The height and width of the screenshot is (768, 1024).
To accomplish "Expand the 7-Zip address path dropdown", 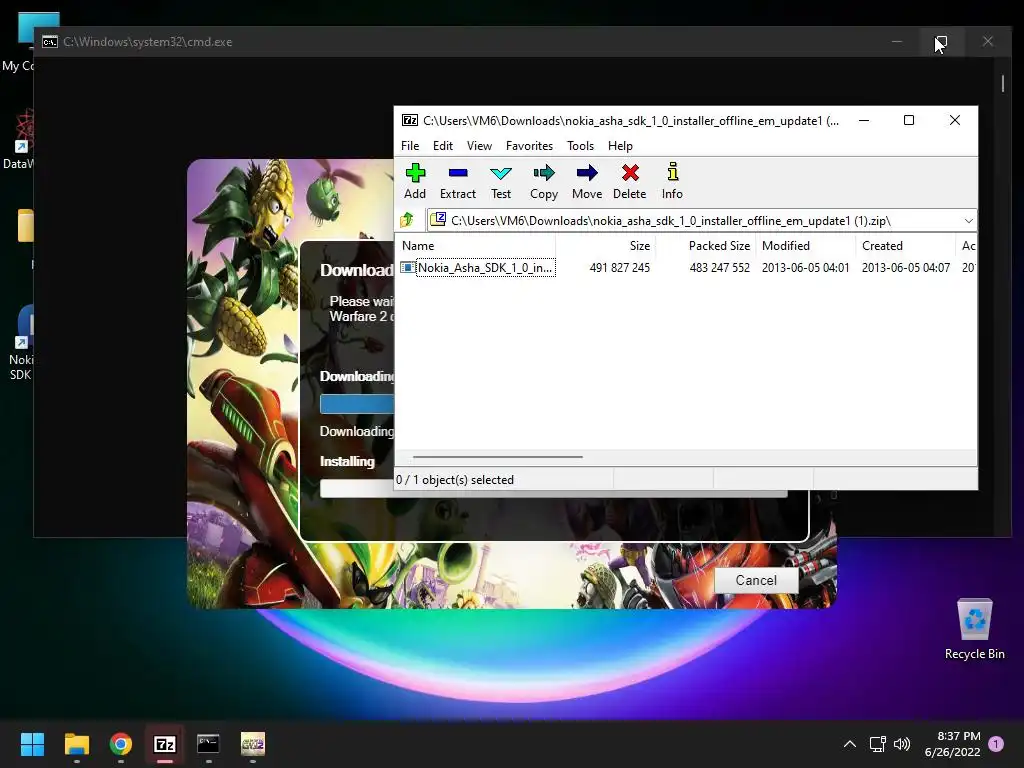I will [x=968, y=221].
